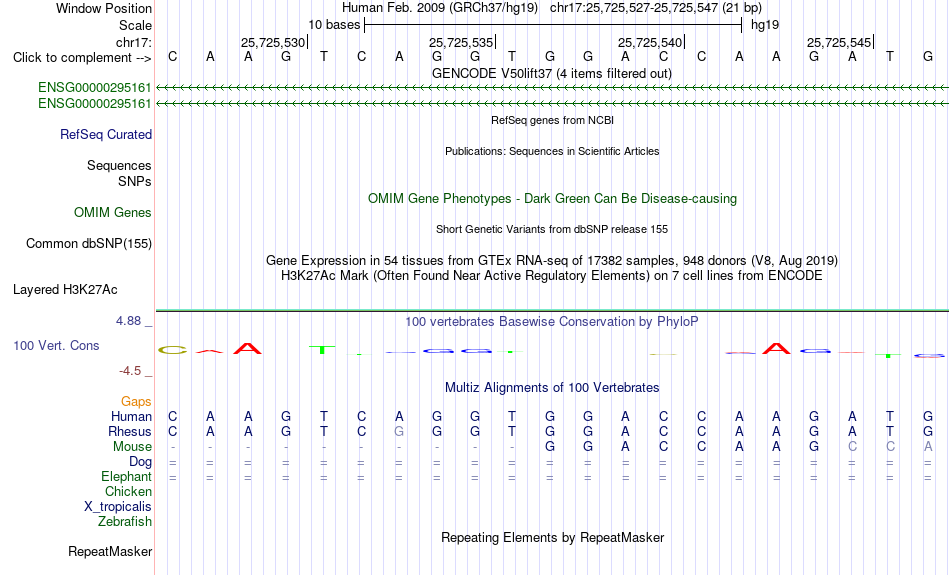The image size is (950, 575).
Task: Click the GTEx Gene Expression track title
Action: point(552,261)
